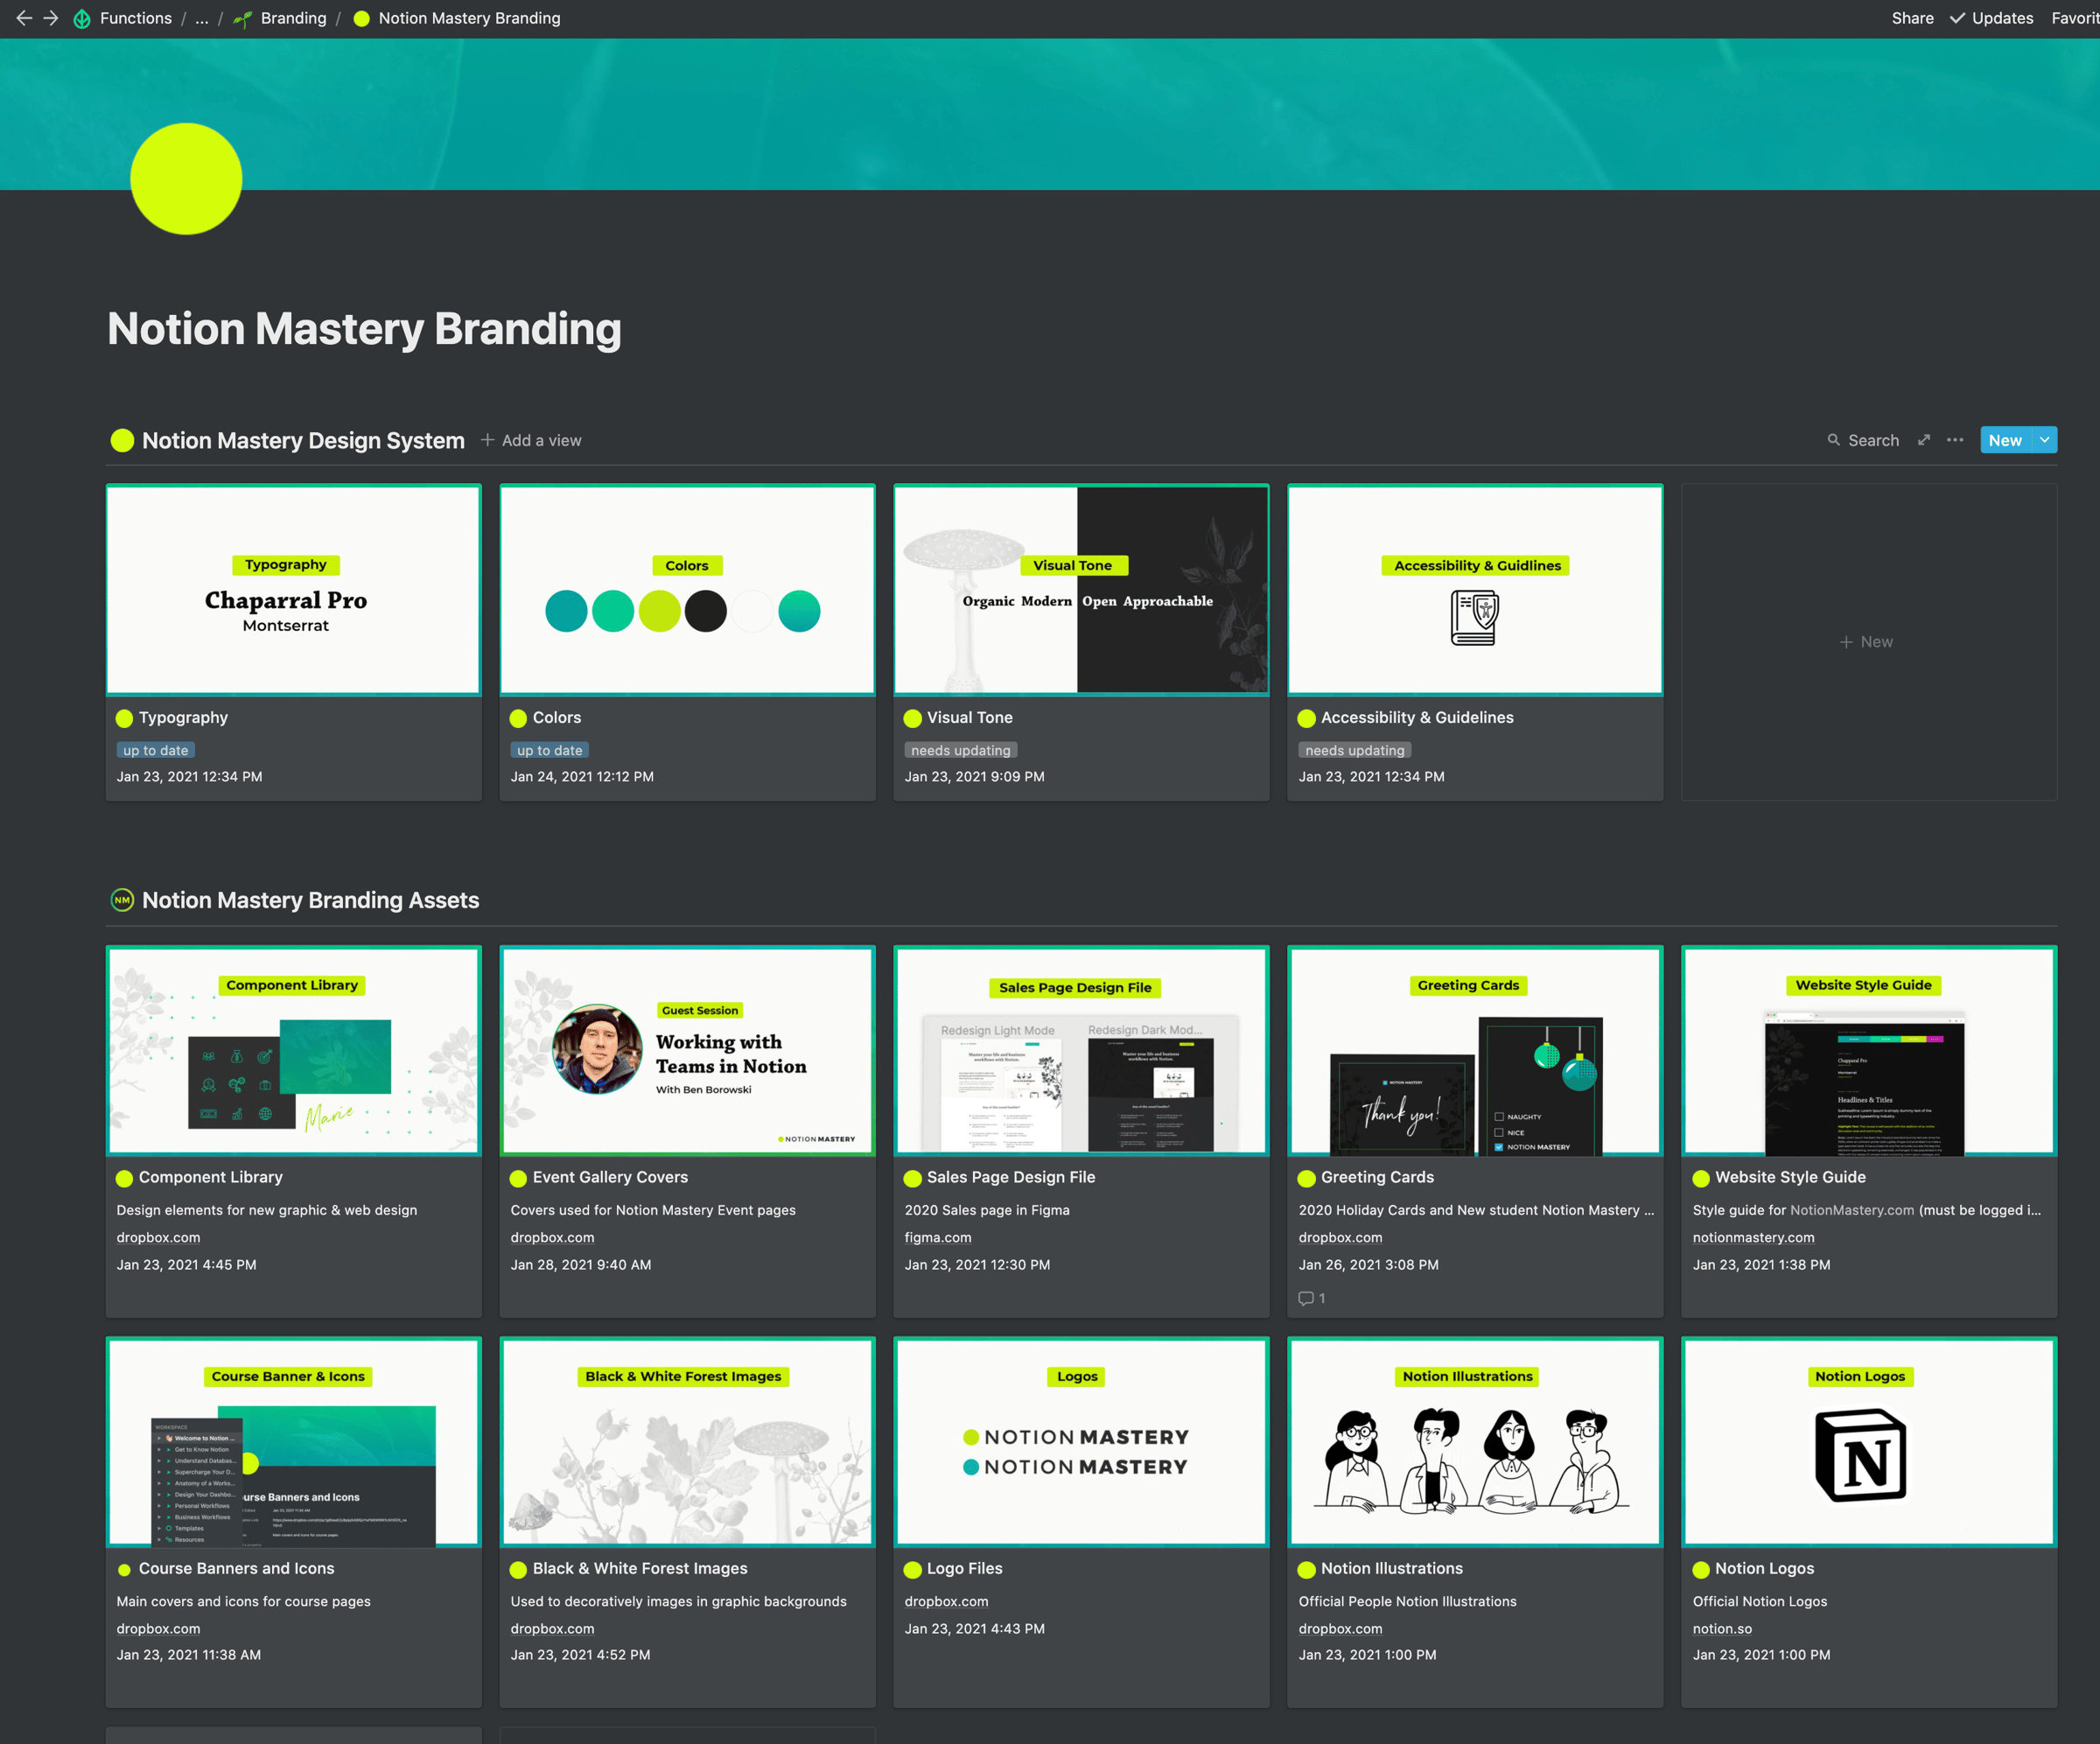
Task: Expand the New button dropdown arrow
Action: pyautogui.click(x=2045, y=440)
